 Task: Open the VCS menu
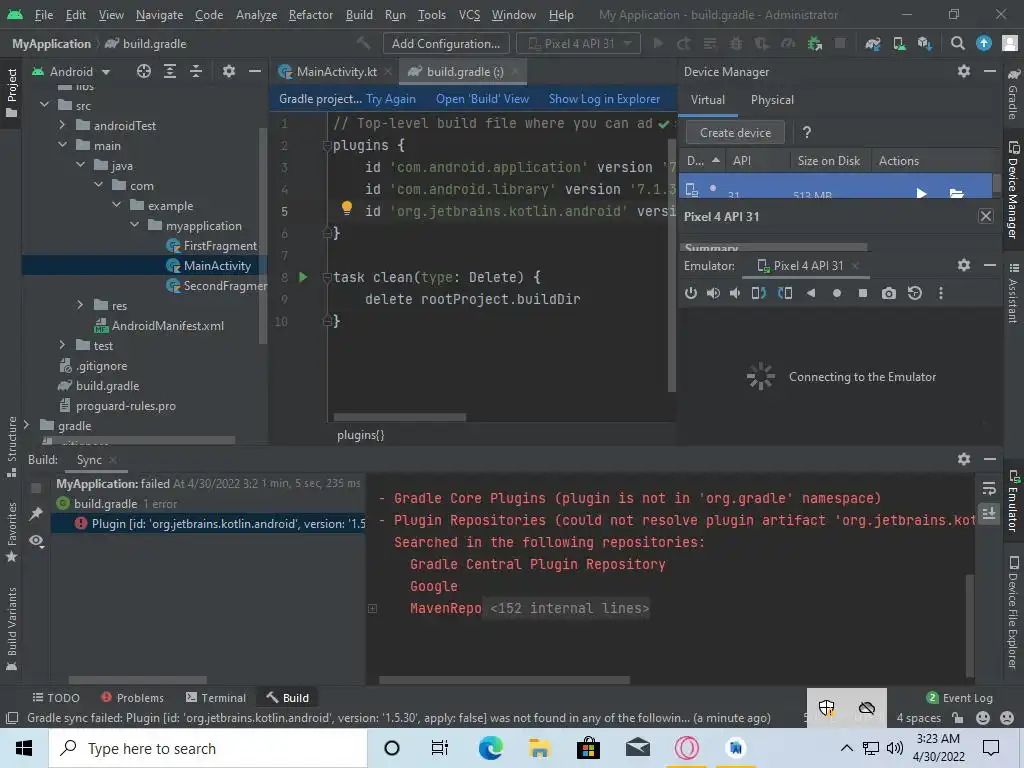469,14
